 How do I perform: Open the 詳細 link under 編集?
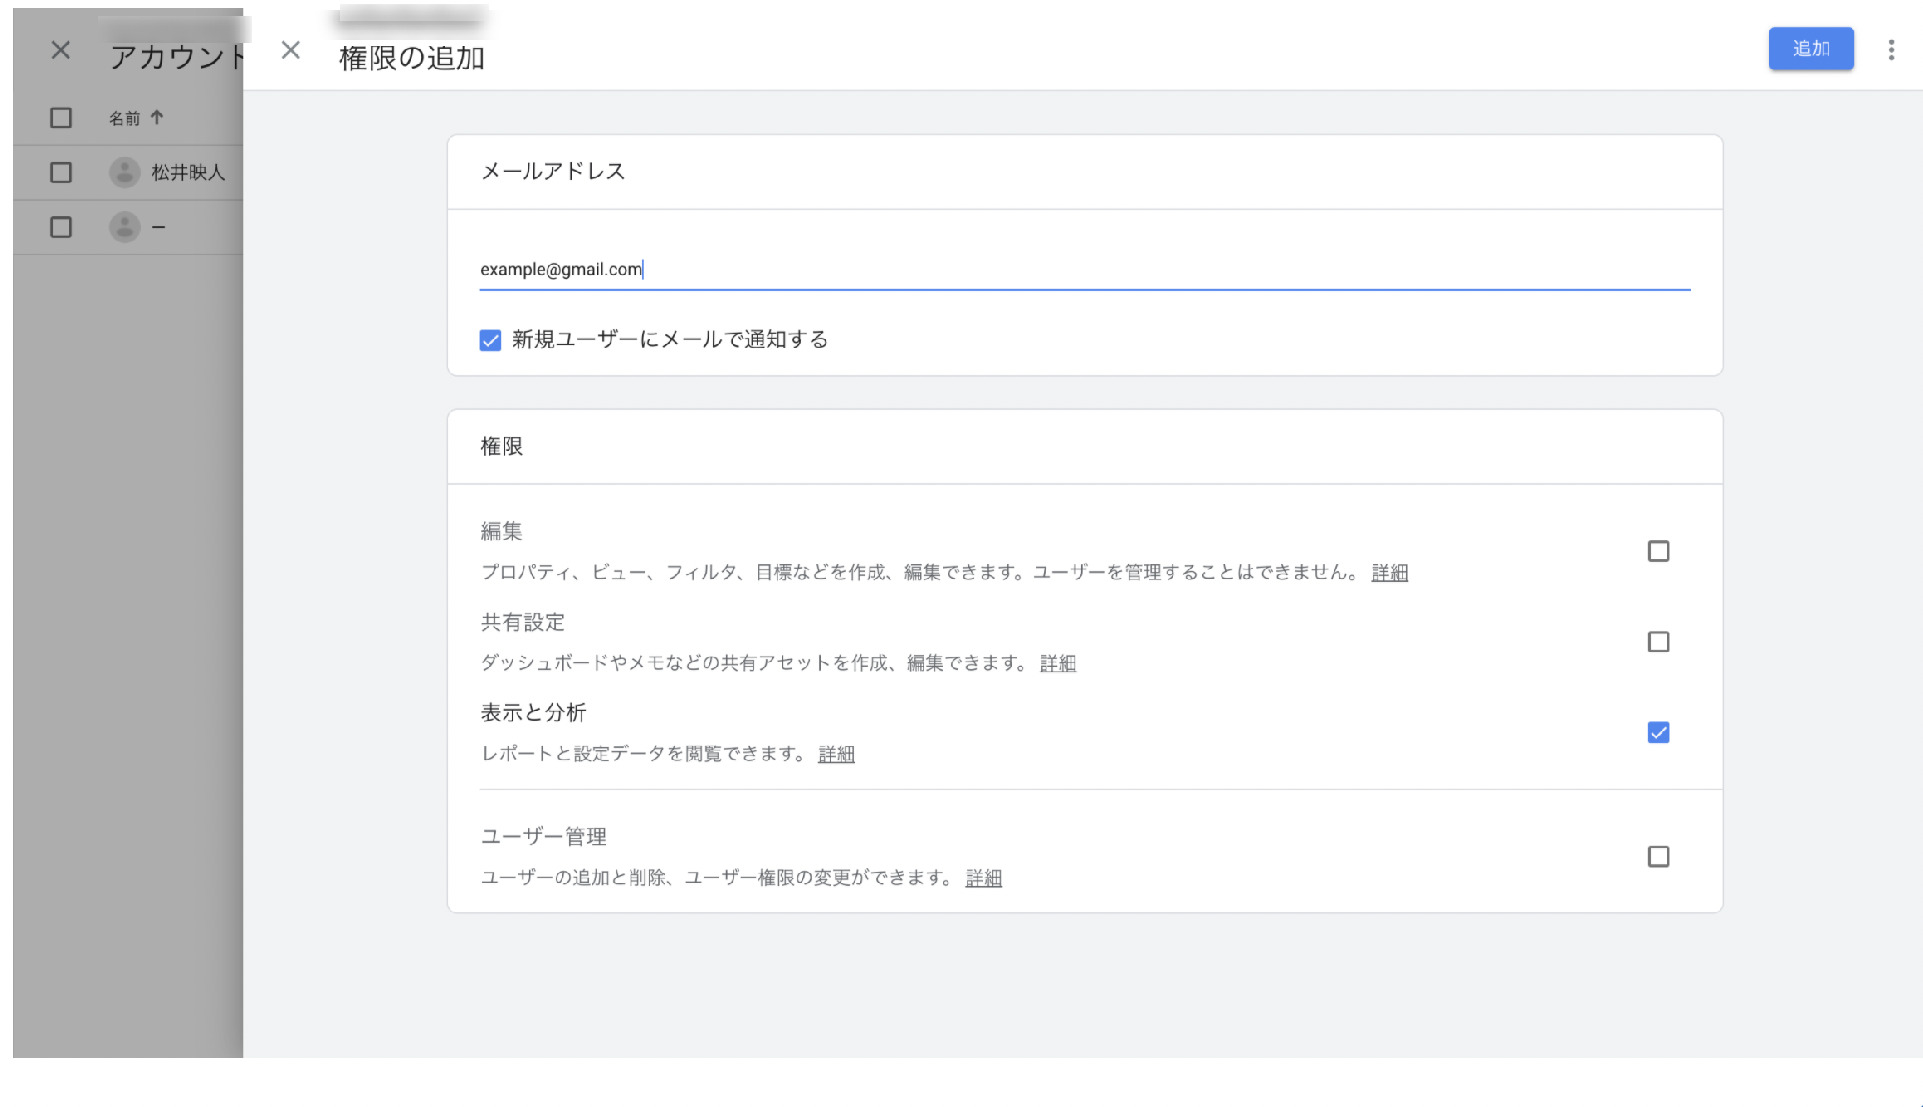pos(1388,572)
